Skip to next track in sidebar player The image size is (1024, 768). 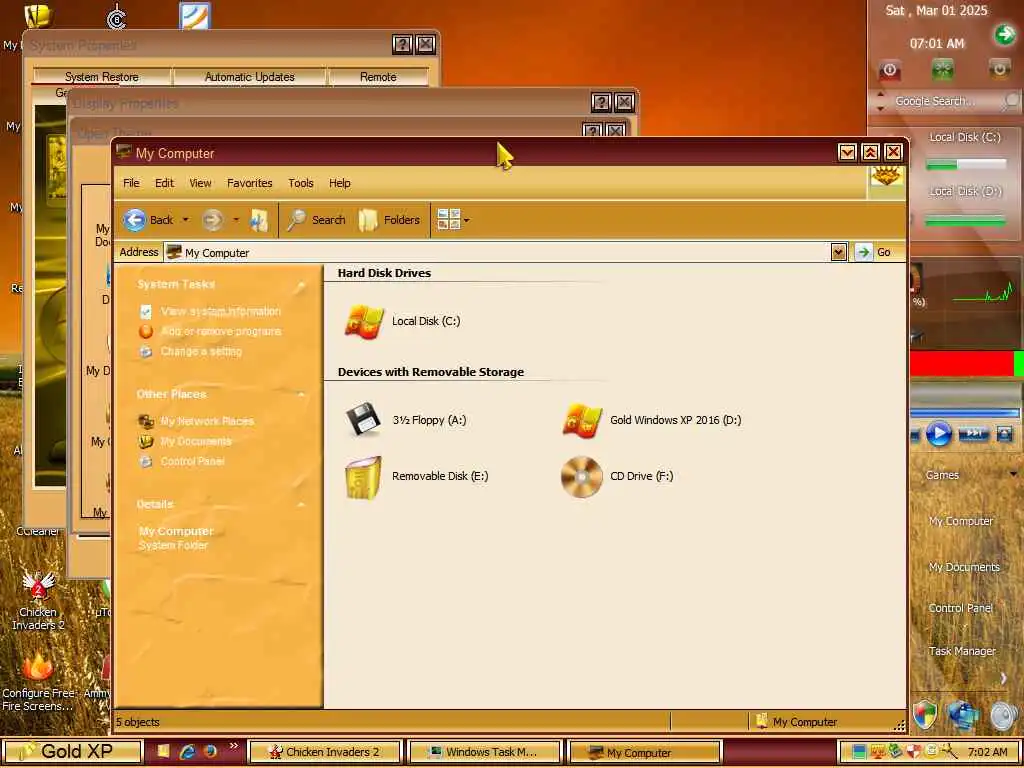tap(973, 433)
